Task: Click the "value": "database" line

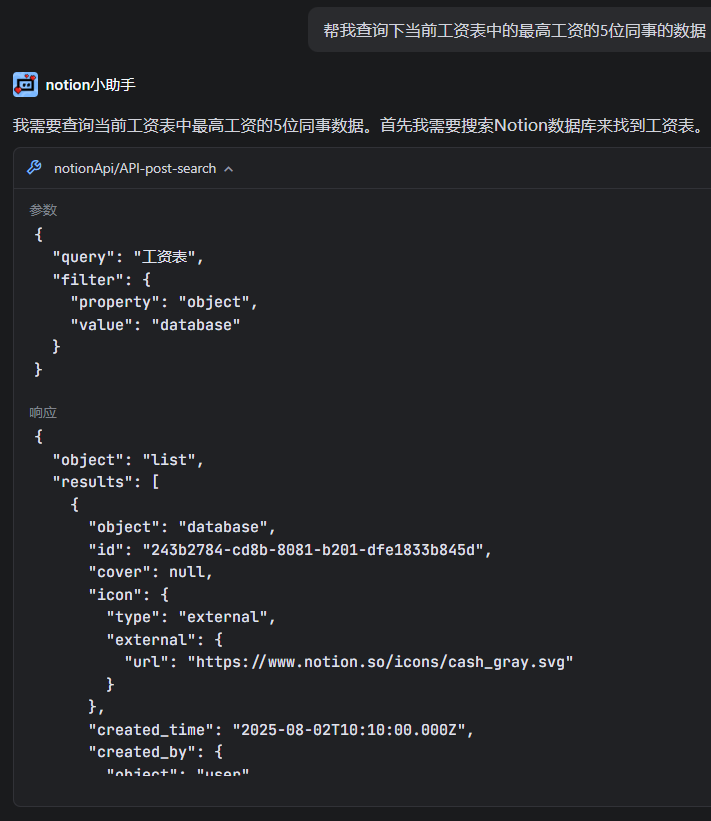Action: [x=155, y=325]
